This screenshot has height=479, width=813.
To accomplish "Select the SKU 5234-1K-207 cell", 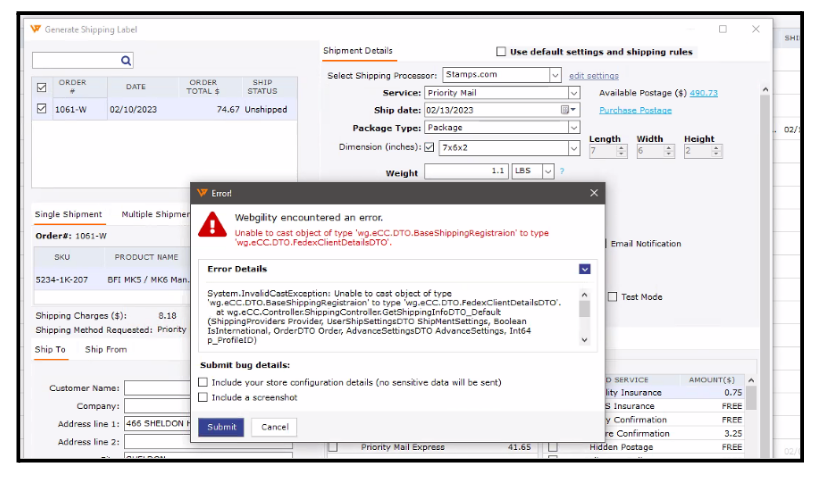I will coord(62,280).
